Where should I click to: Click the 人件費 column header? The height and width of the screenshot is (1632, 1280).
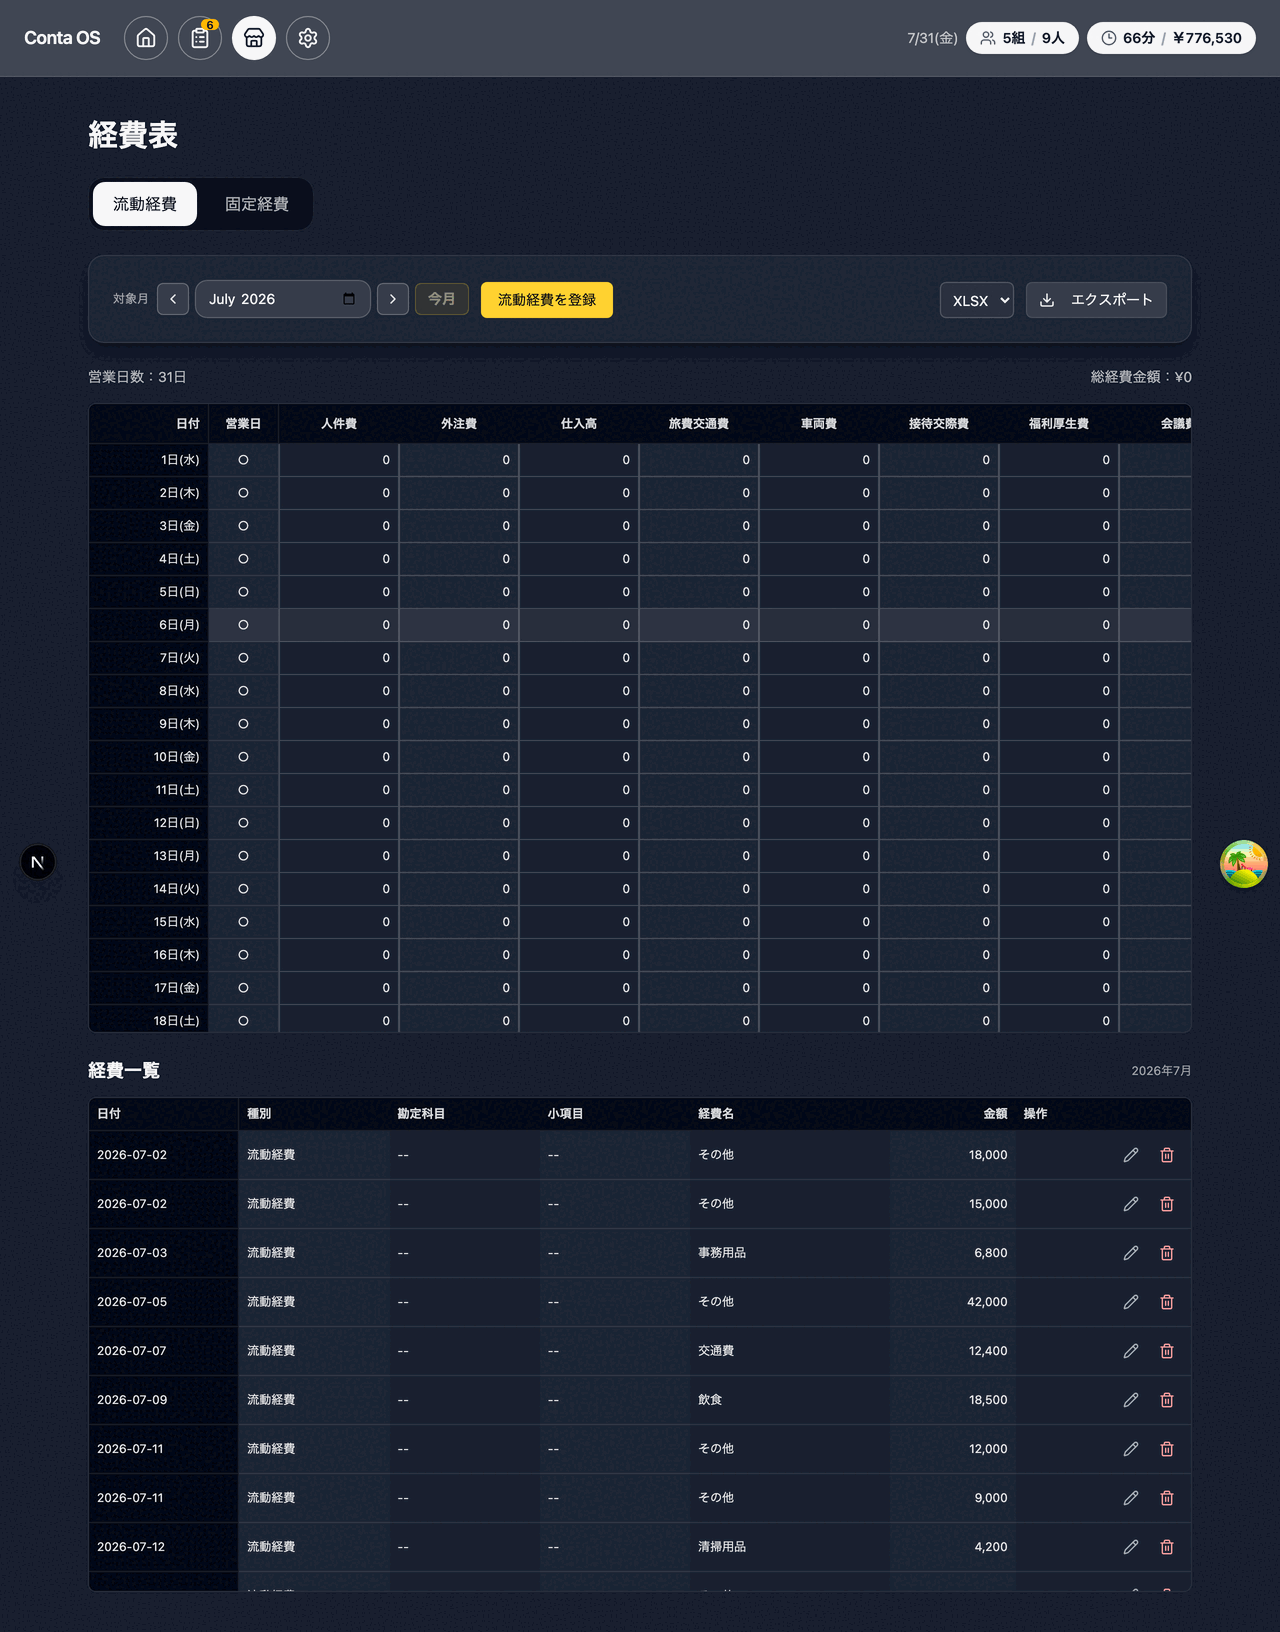click(x=339, y=424)
